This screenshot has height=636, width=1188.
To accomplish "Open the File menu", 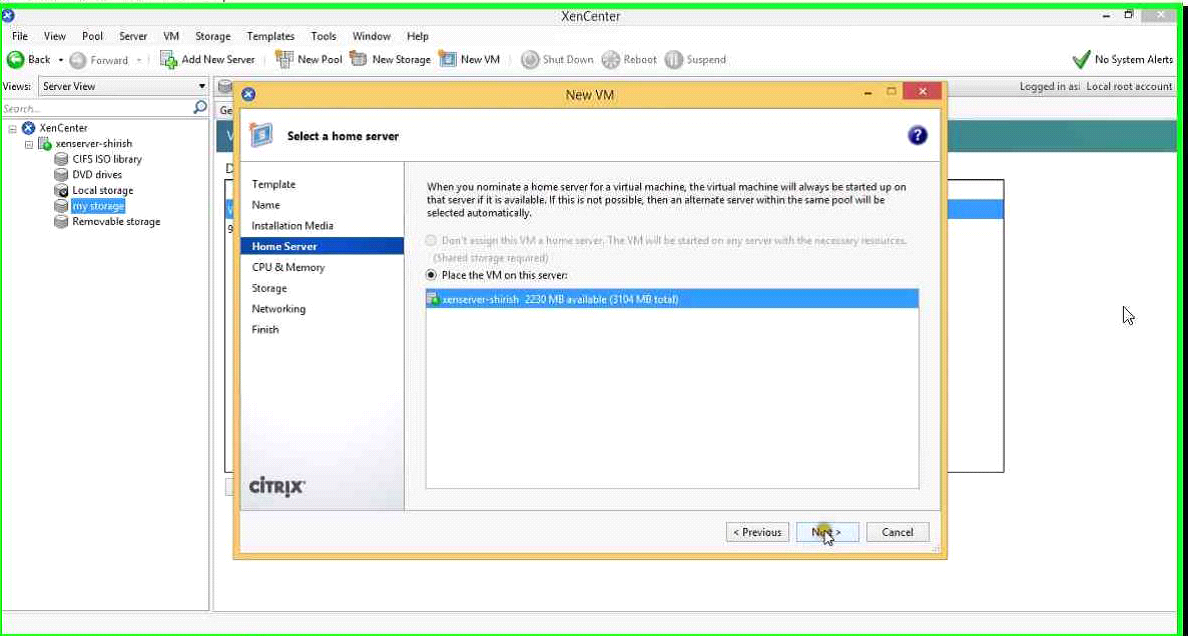I will [20, 36].
